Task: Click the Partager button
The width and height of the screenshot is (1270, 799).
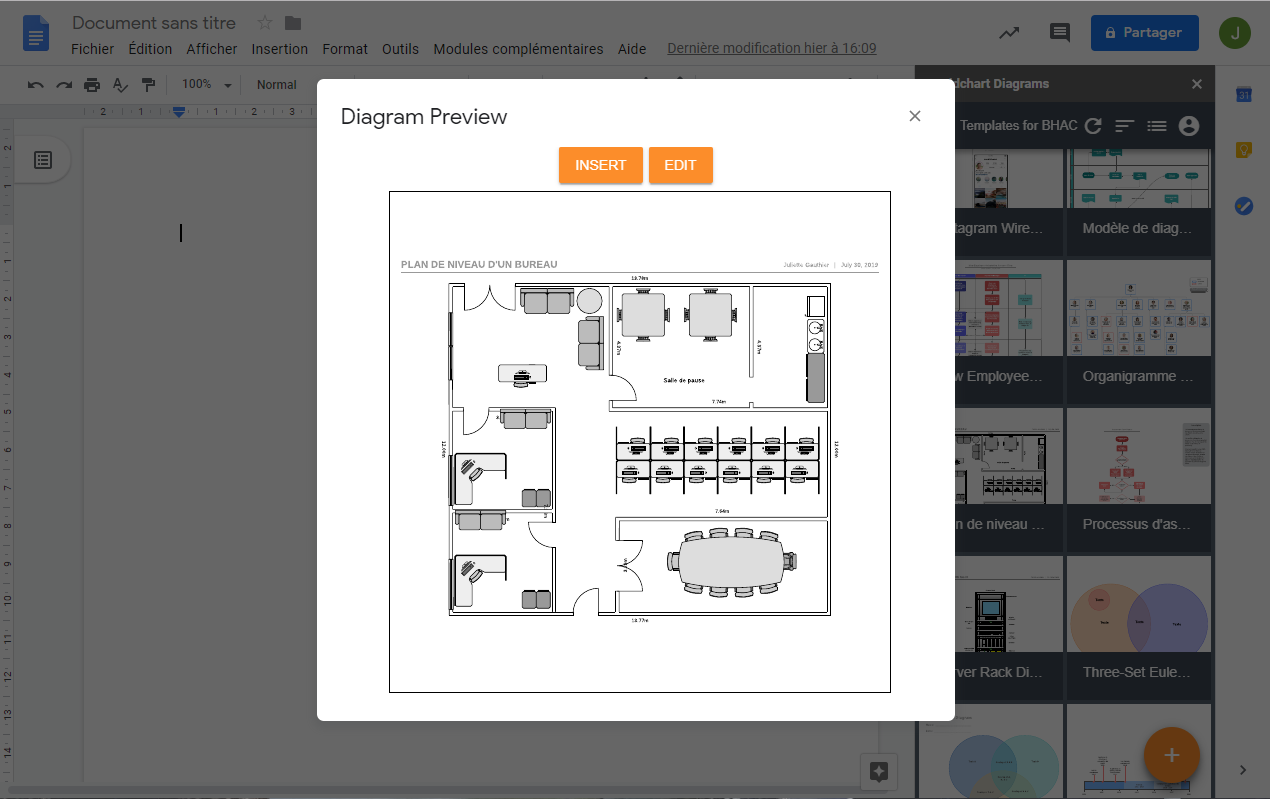Action: 1144,32
